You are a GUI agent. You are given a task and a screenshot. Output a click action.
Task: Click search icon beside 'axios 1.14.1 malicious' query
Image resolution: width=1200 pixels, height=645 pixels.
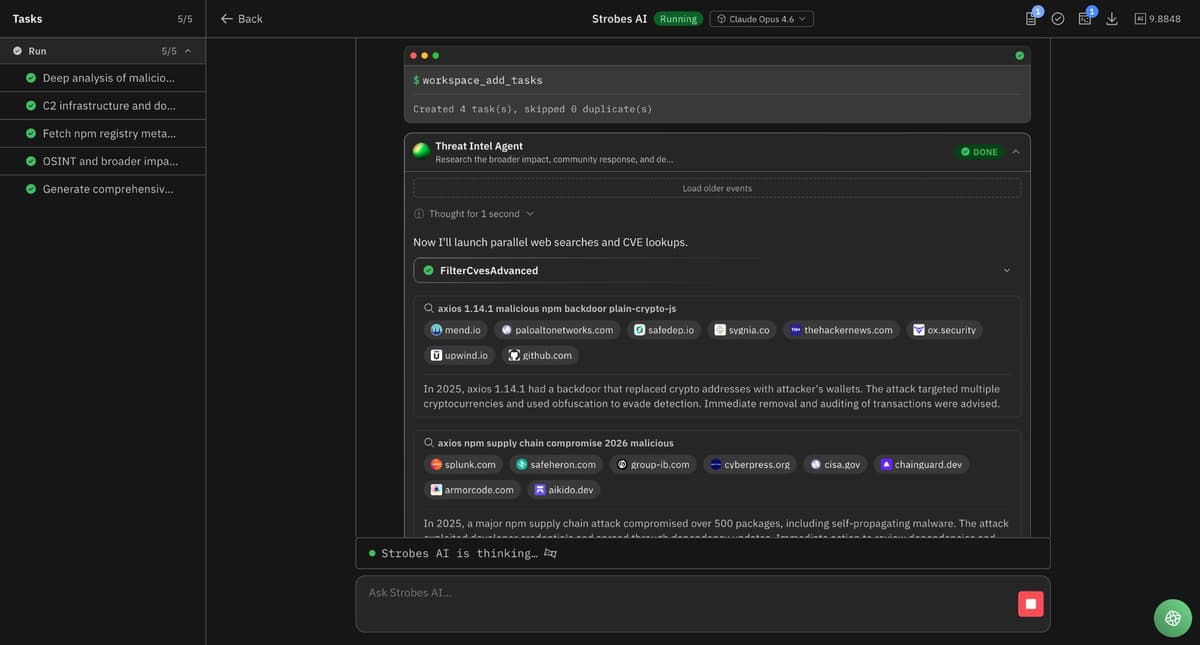point(429,308)
